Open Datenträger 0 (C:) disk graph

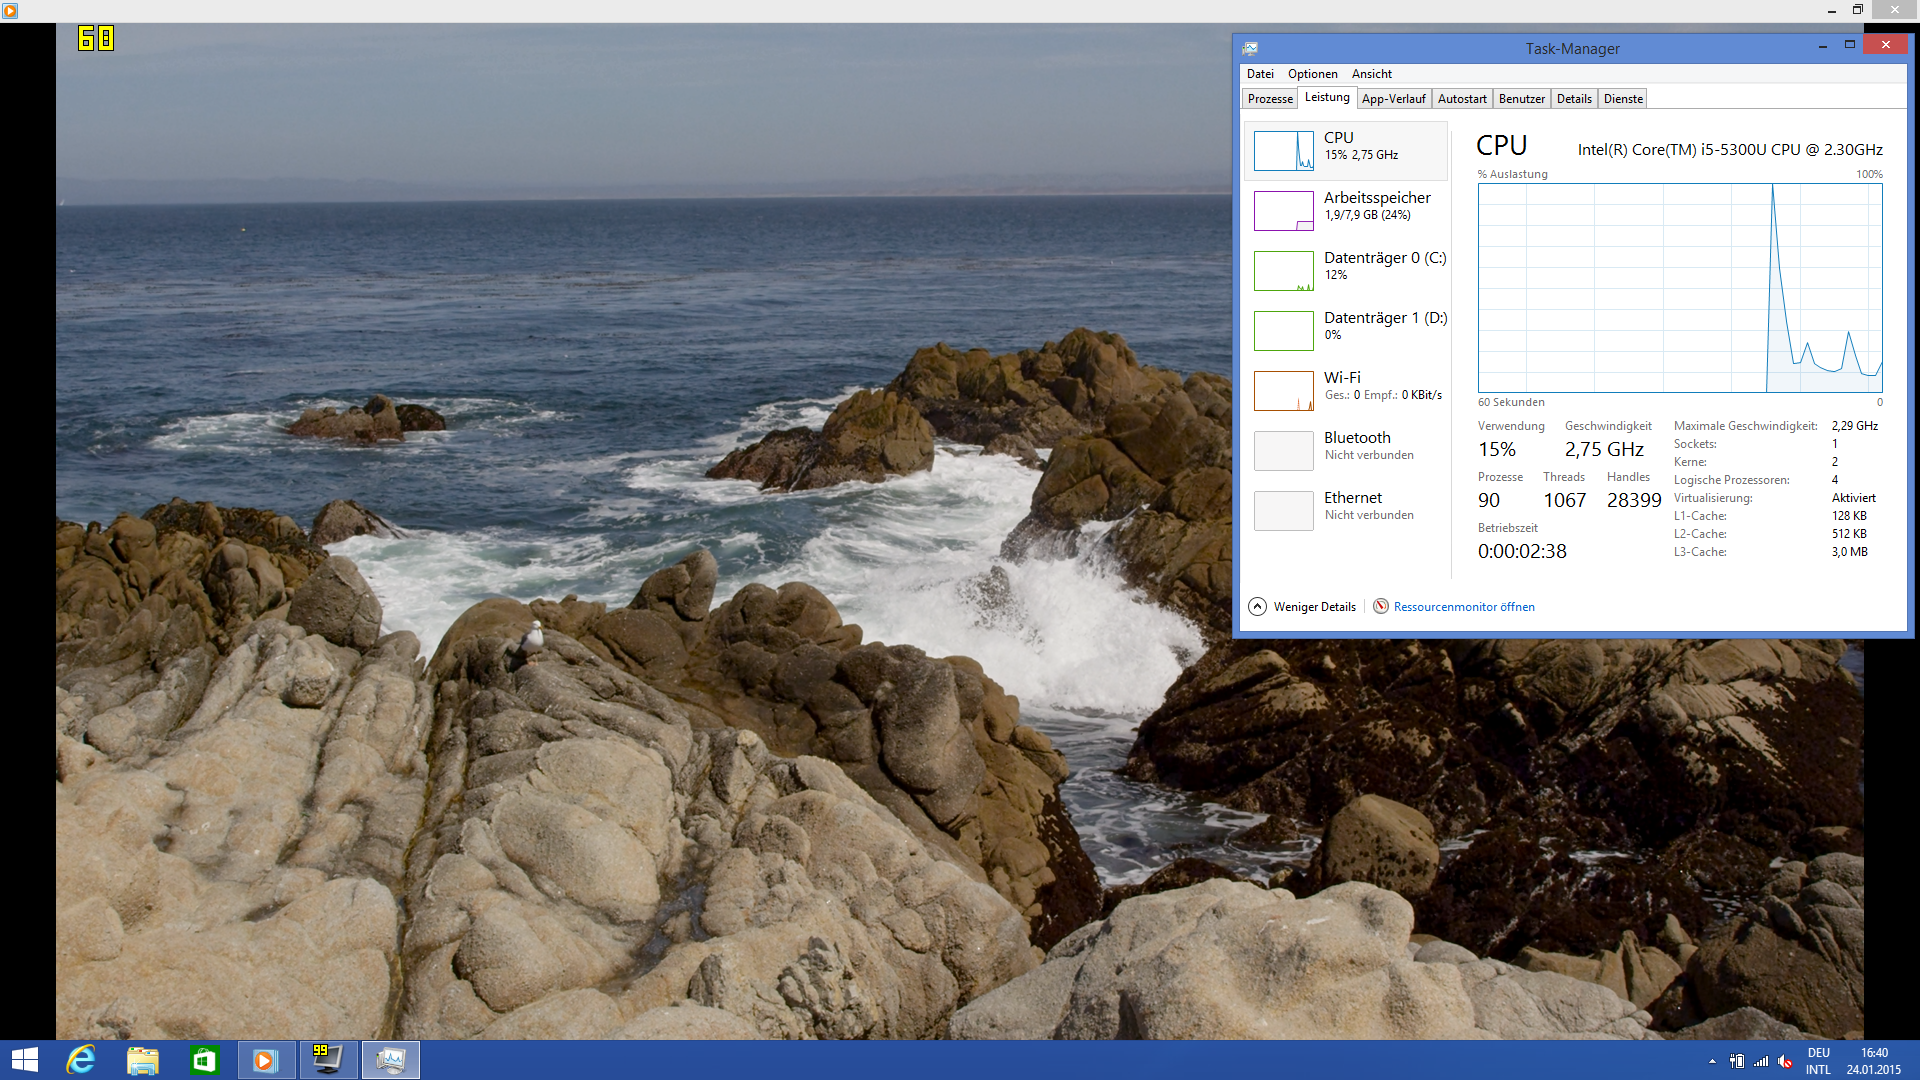1283,271
